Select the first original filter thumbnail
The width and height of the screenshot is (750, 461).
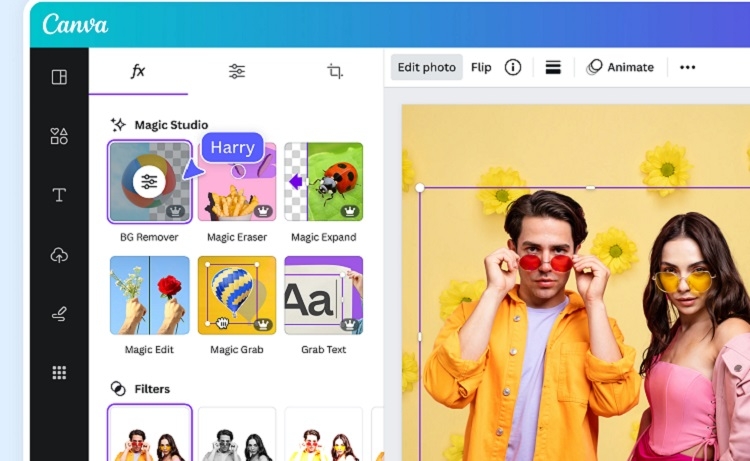(x=150, y=433)
